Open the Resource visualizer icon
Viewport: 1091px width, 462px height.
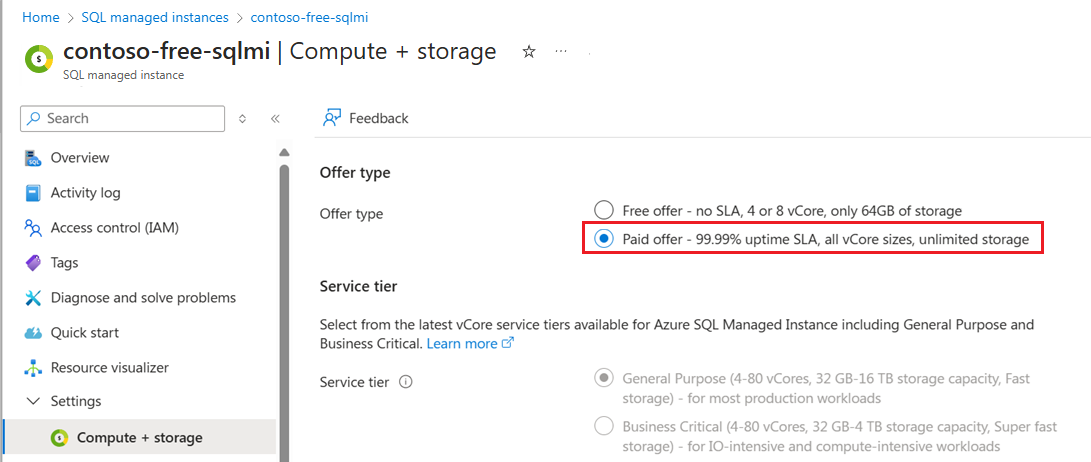pyautogui.click(x=33, y=368)
